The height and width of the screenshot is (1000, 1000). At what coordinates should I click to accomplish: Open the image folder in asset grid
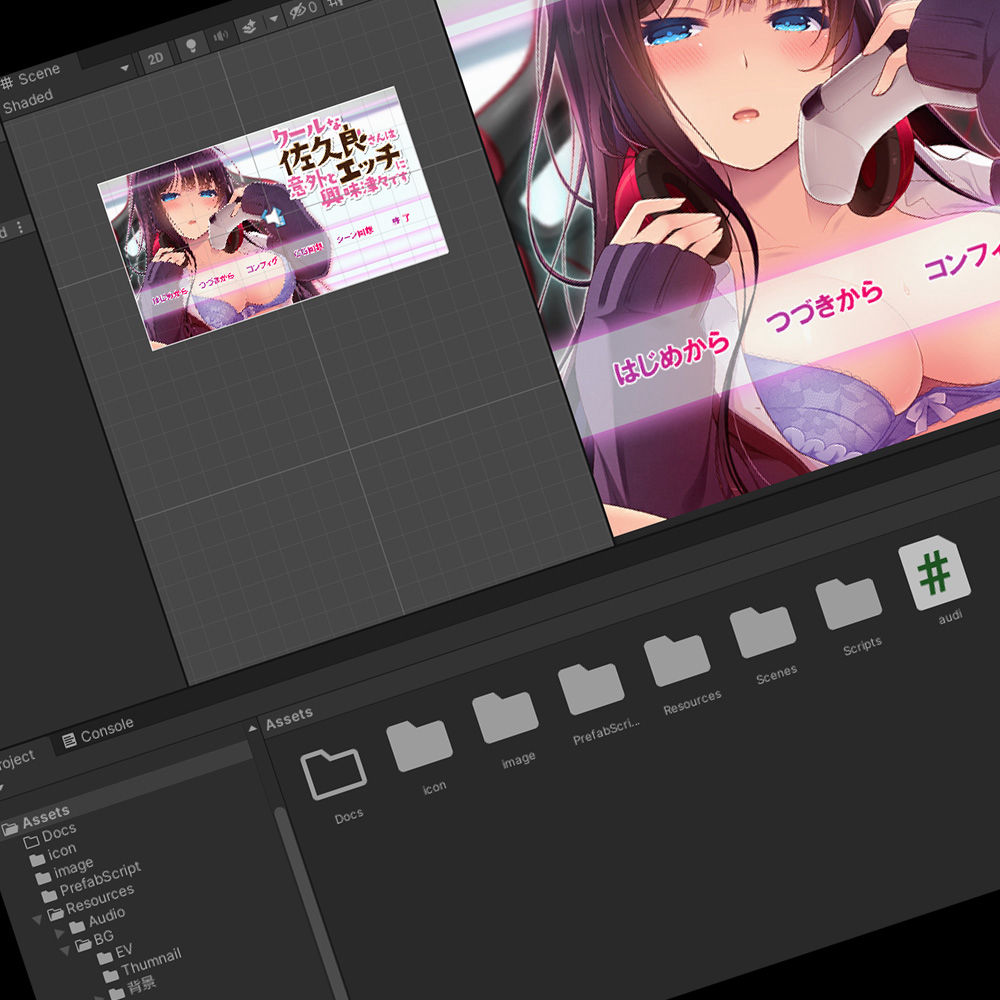point(505,717)
